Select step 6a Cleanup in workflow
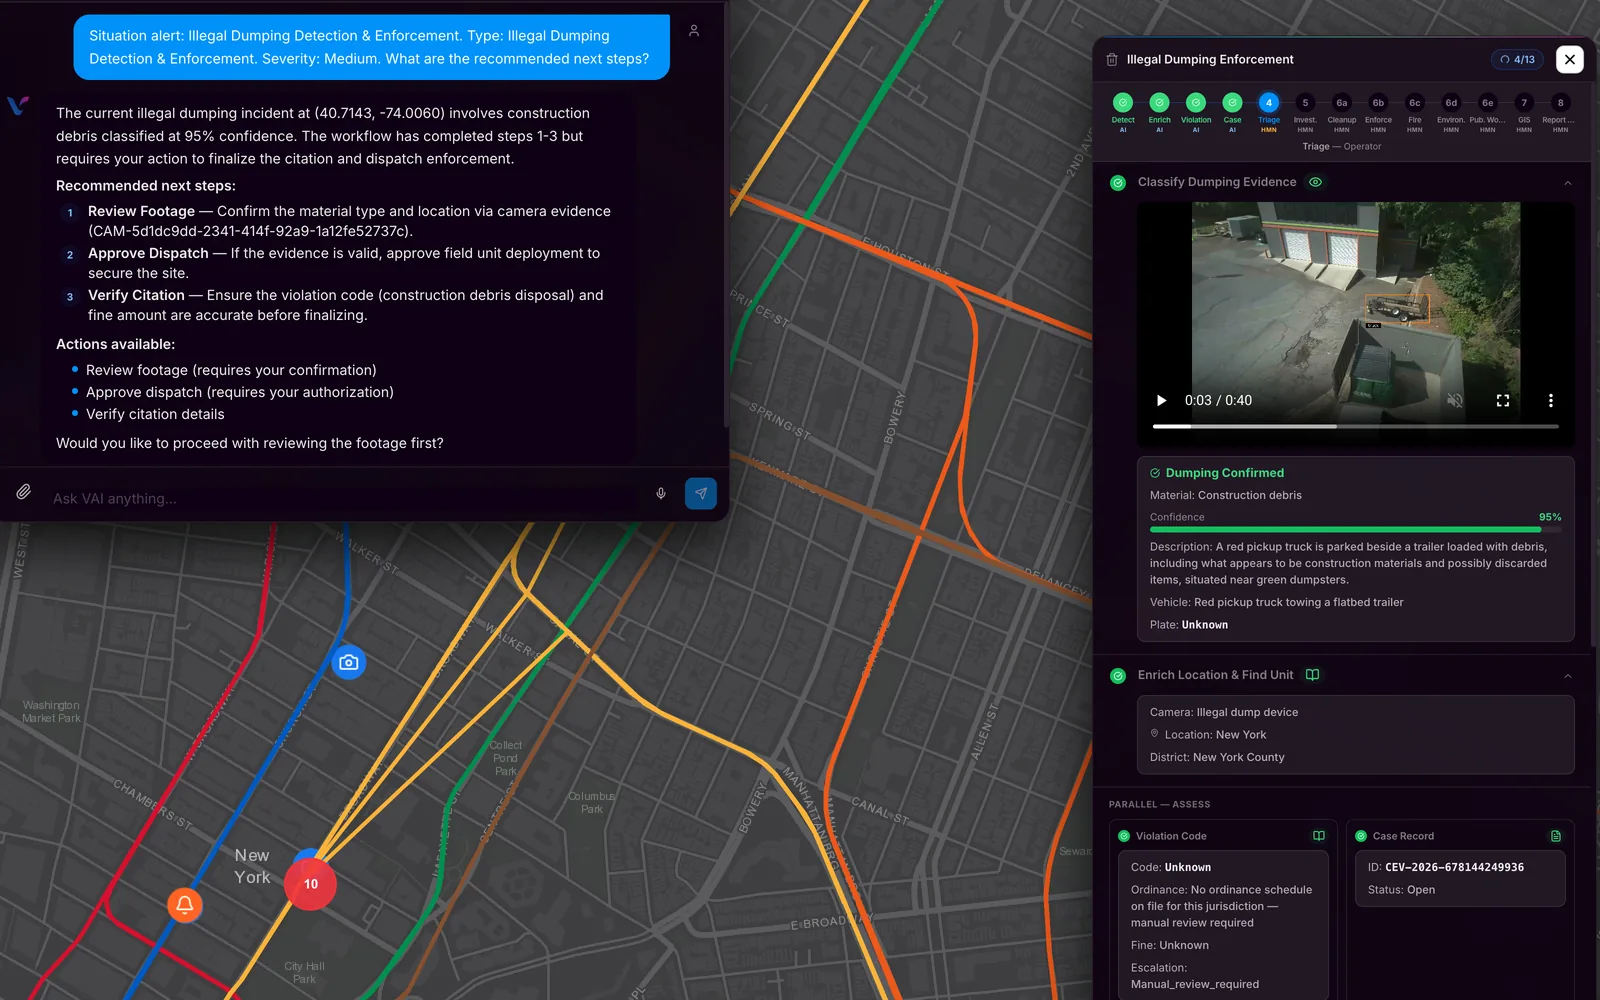Image resolution: width=1600 pixels, height=1000 pixels. click(1342, 112)
